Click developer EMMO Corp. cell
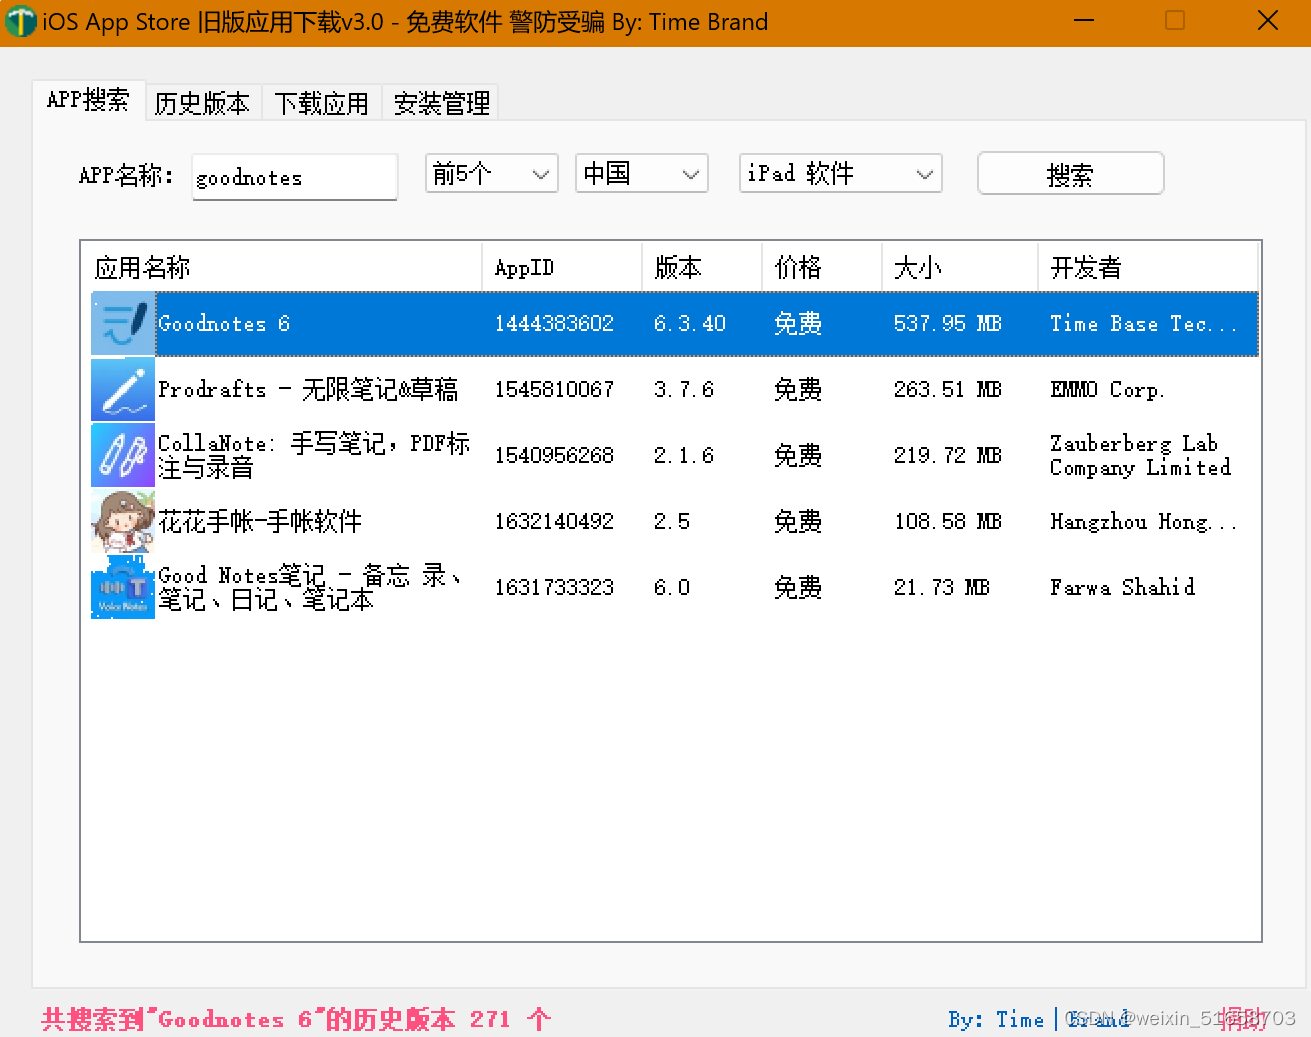The height and width of the screenshot is (1037, 1311). point(1108,389)
